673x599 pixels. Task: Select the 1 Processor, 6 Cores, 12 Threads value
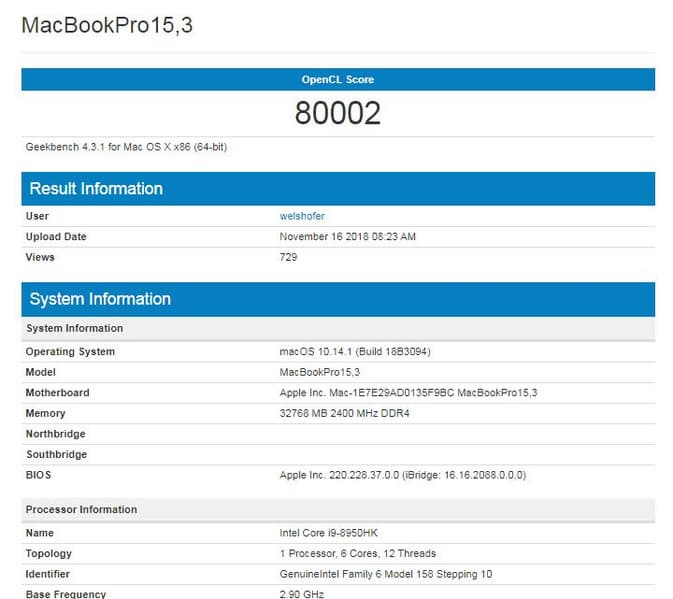[x=358, y=554]
